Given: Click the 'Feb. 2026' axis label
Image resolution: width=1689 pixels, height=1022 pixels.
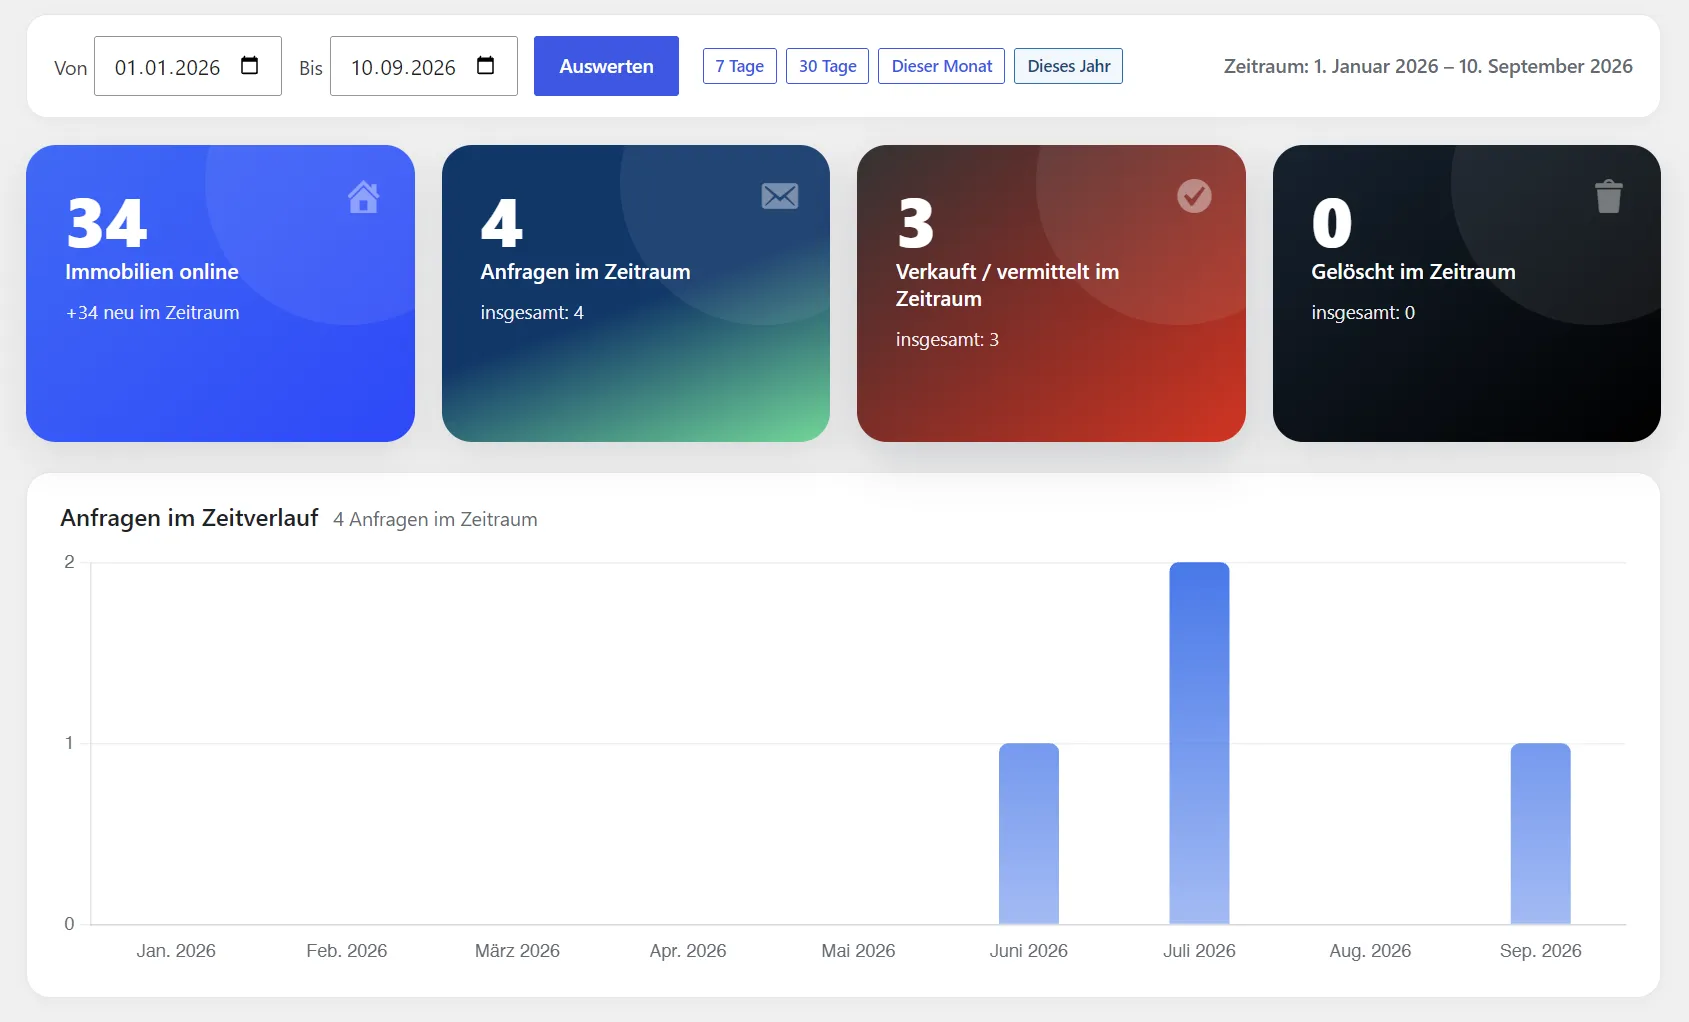Looking at the screenshot, I should coord(347,951).
